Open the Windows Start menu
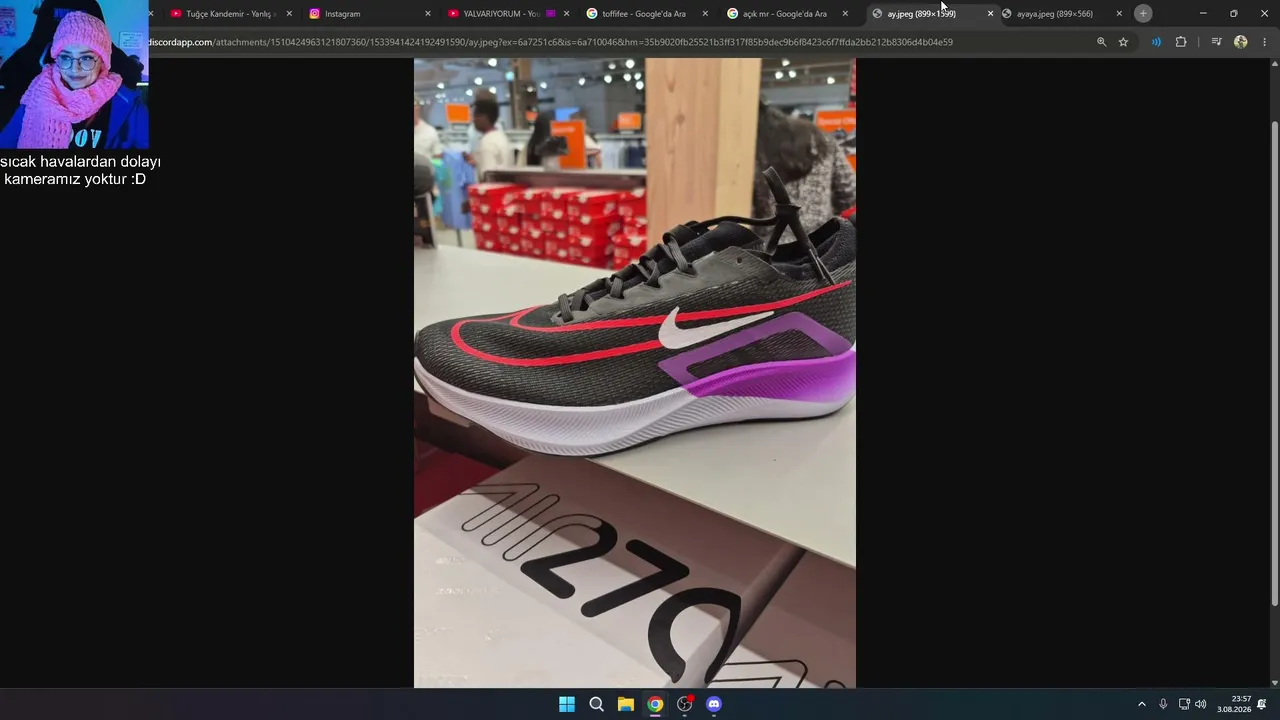This screenshot has width=1280, height=720. click(567, 704)
